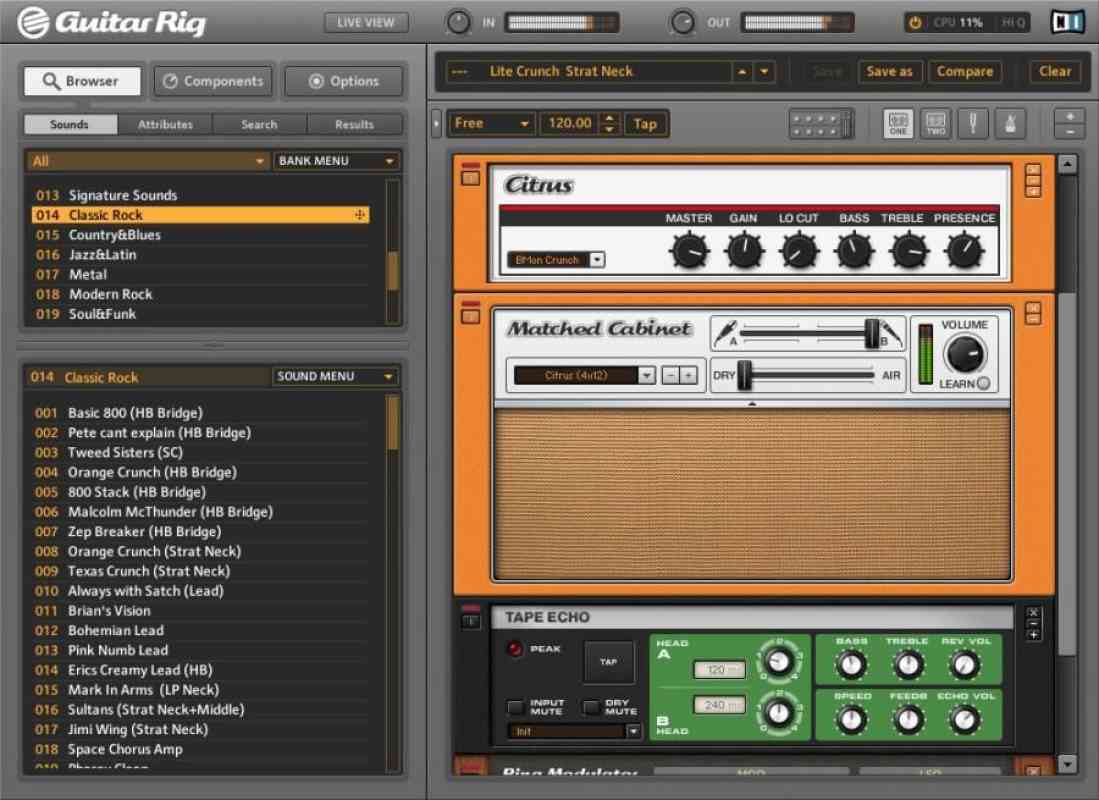Click the Learn button on Matched Cabinet
Screen dimensions: 1099x800
pyautogui.click(x=984, y=381)
